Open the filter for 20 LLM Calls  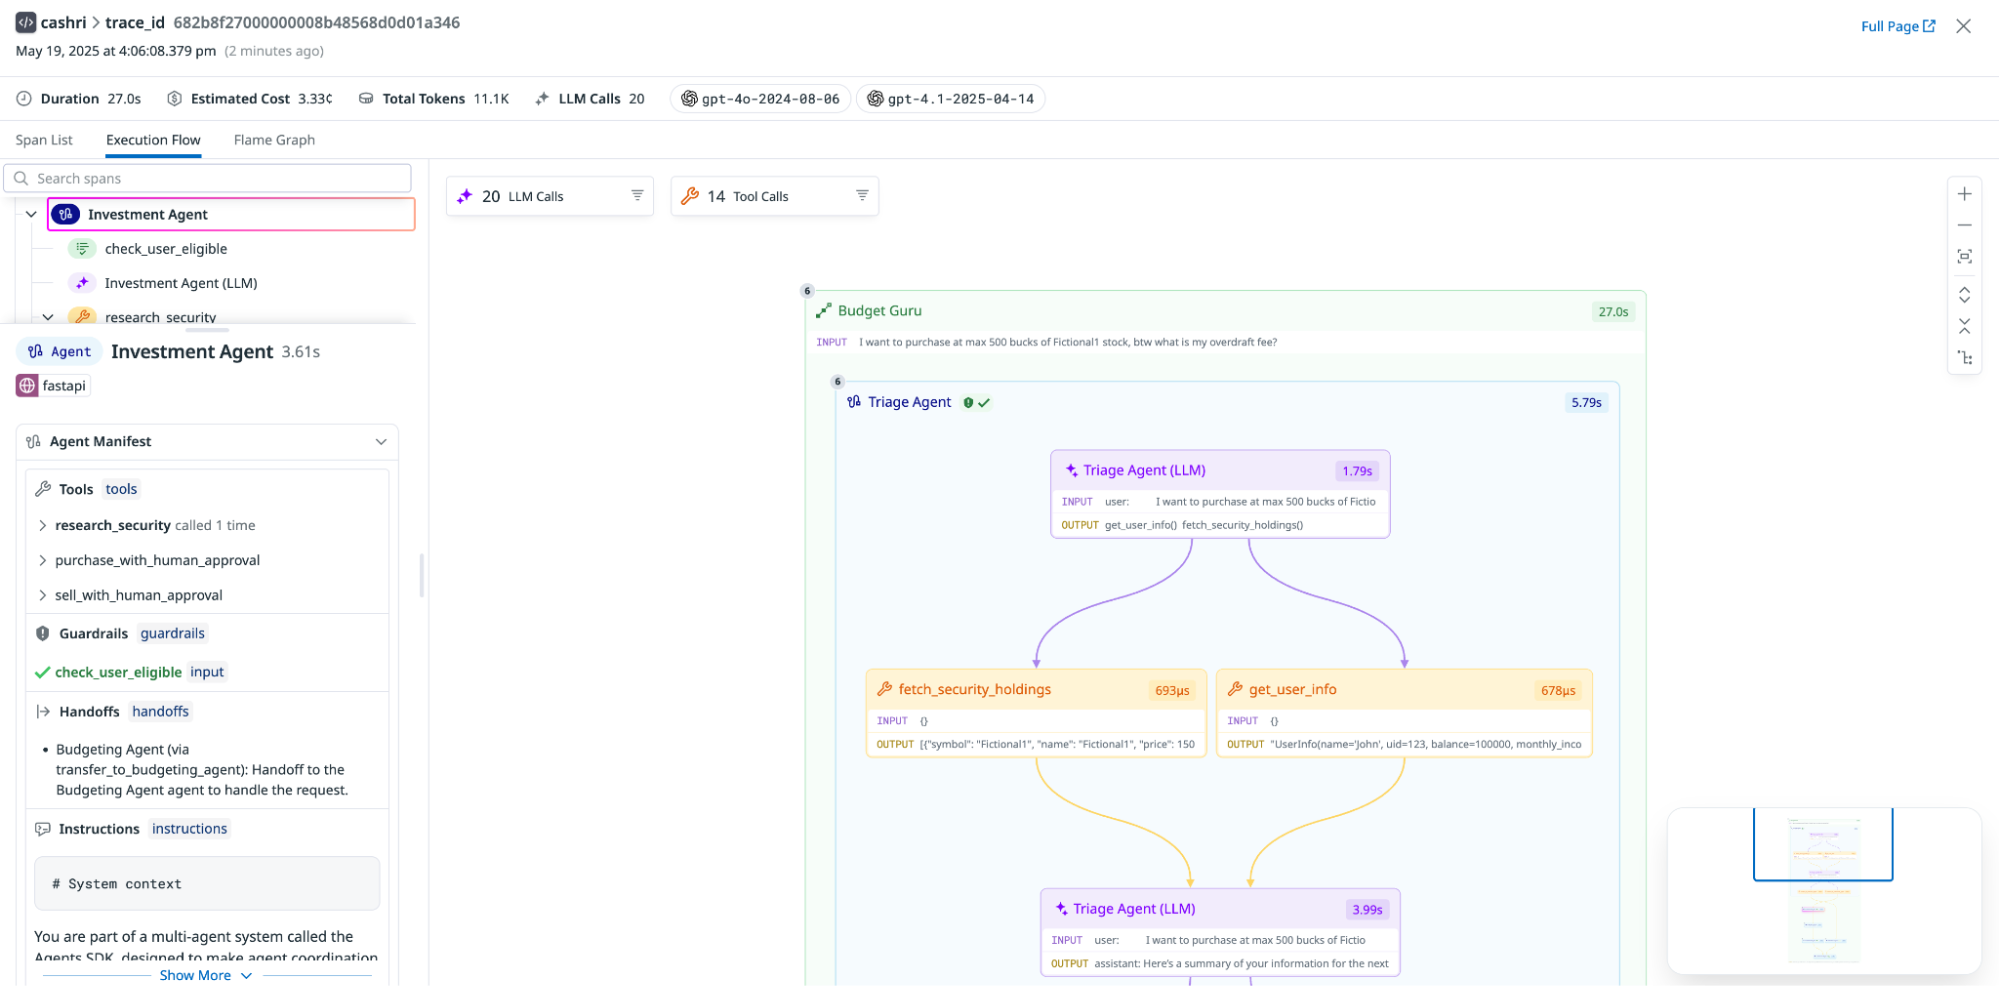pyautogui.click(x=637, y=195)
